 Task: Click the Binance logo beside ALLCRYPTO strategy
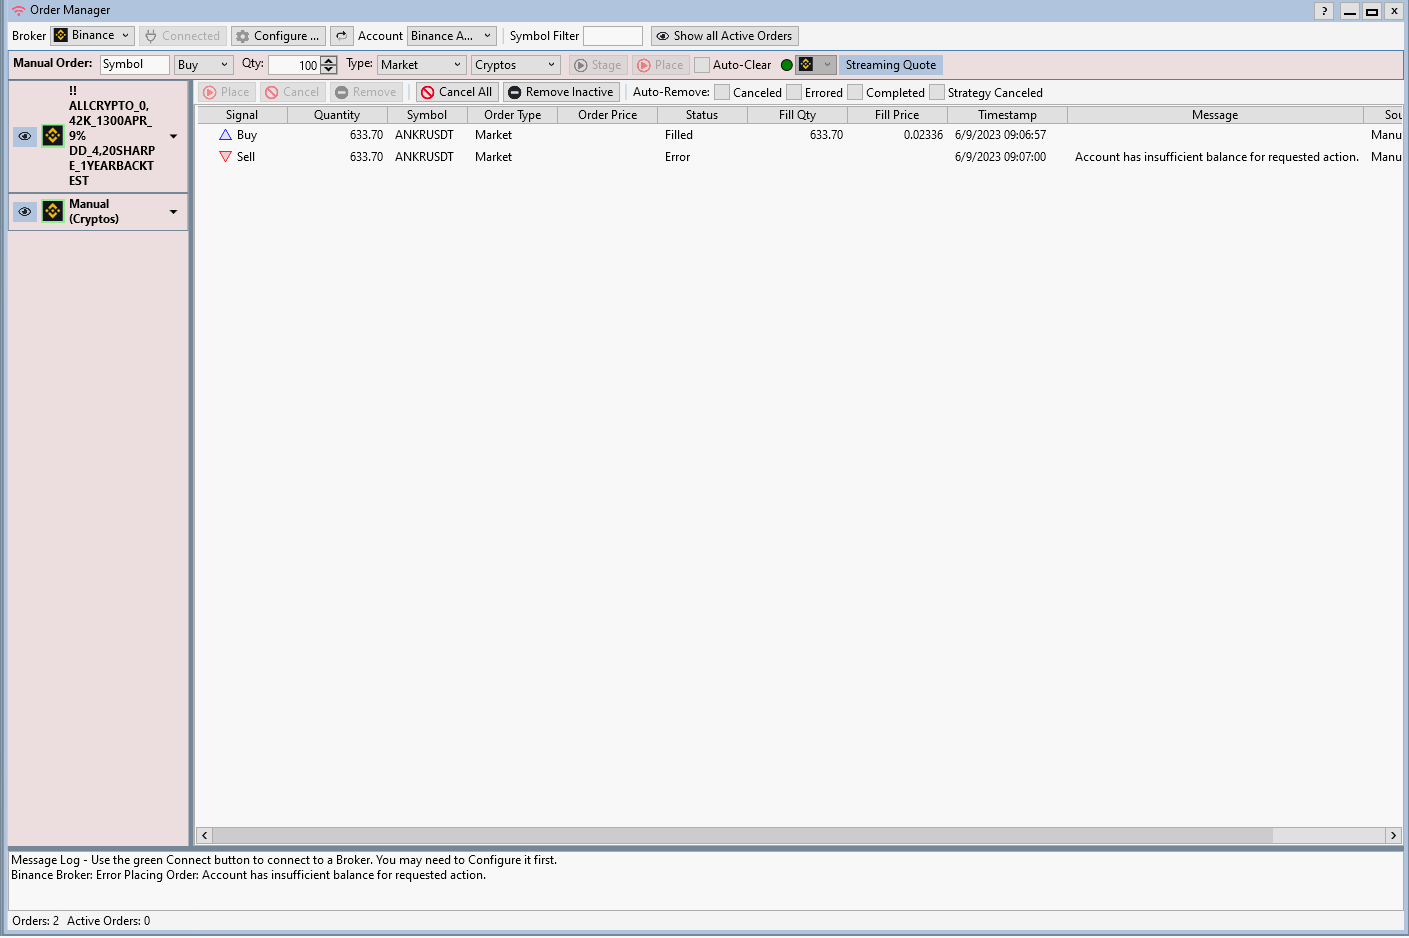point(53,136)
